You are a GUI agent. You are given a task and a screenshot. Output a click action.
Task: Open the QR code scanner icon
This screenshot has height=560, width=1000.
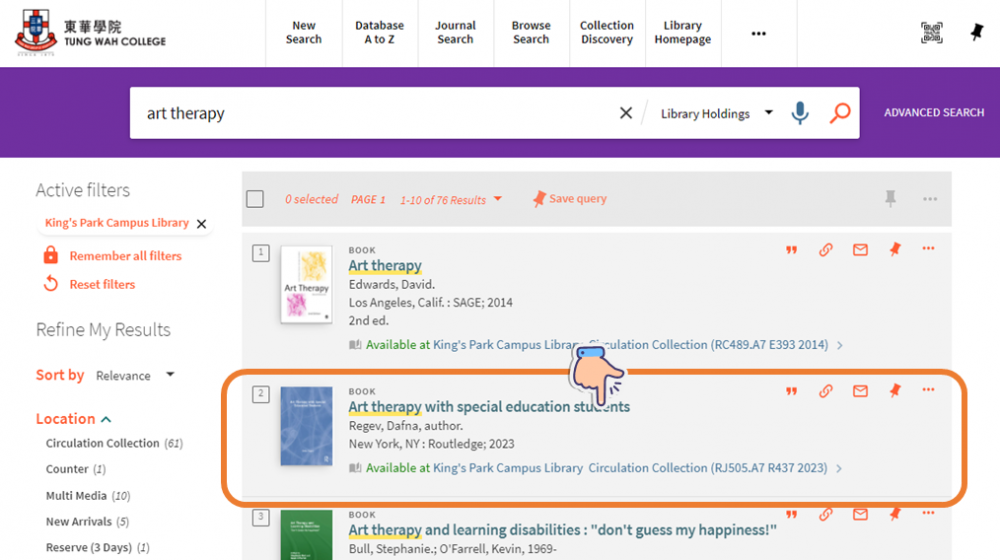[x=931, y=33]
